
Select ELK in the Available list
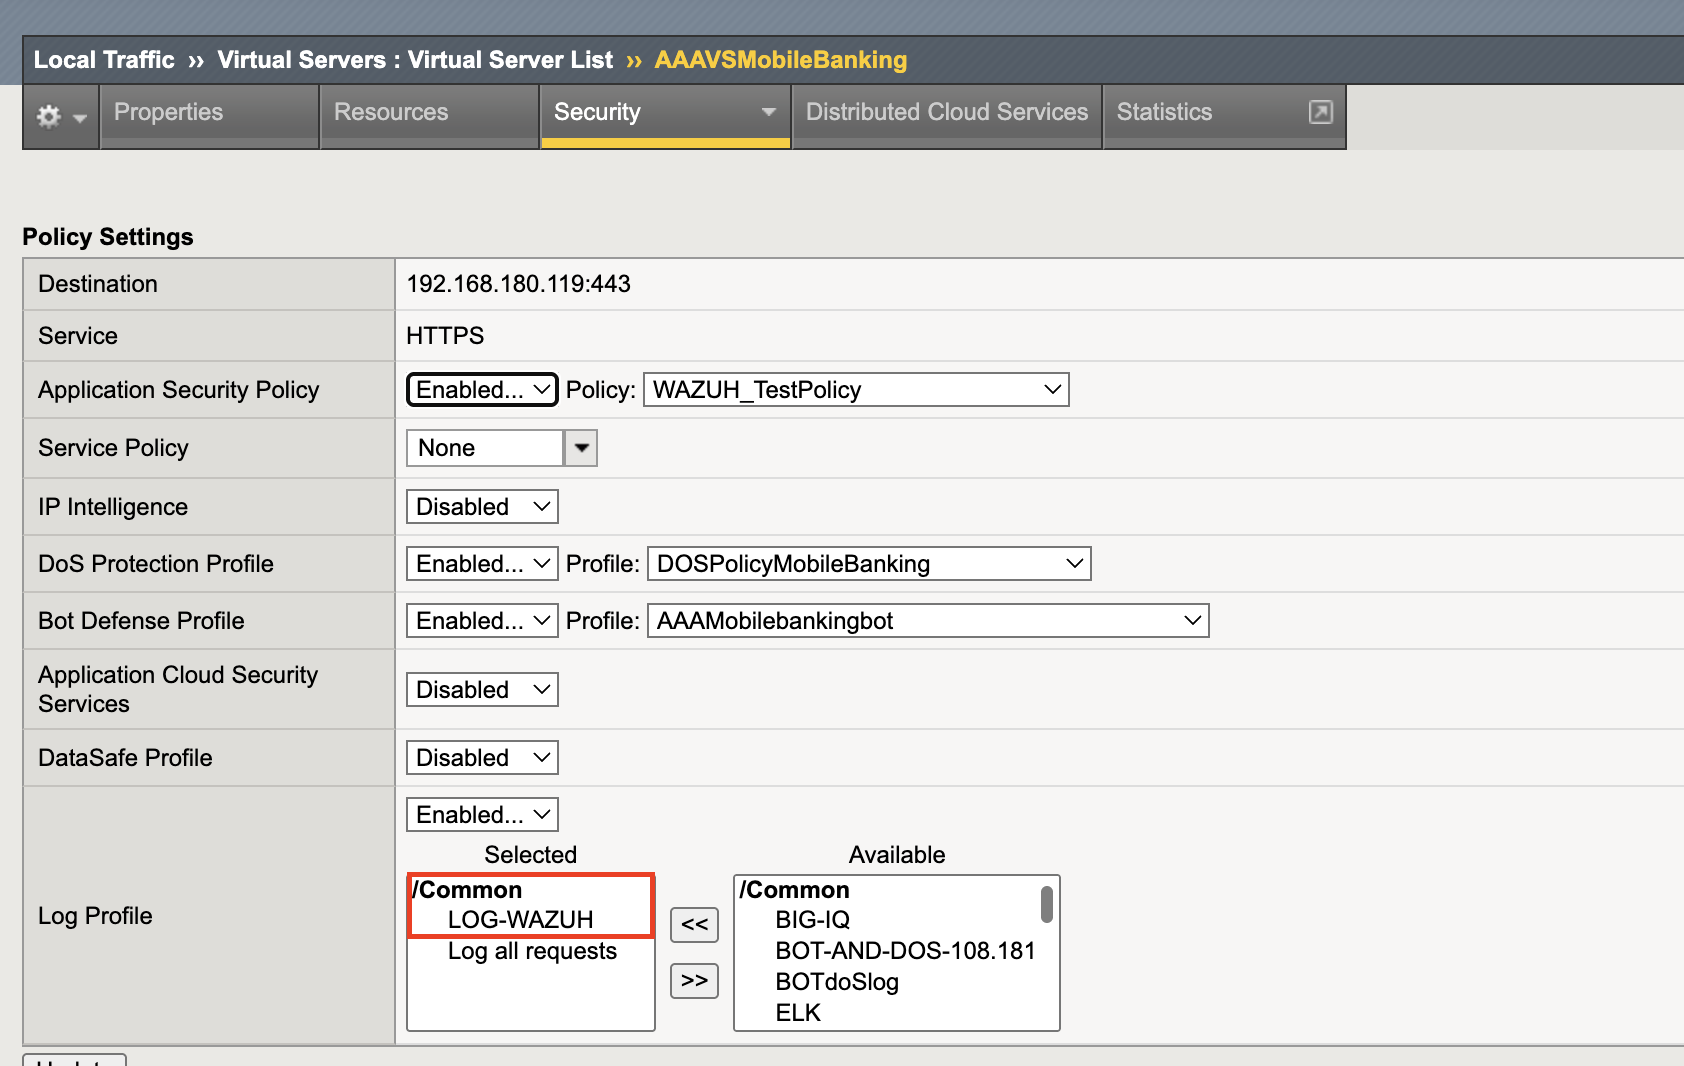point(798,1012)
